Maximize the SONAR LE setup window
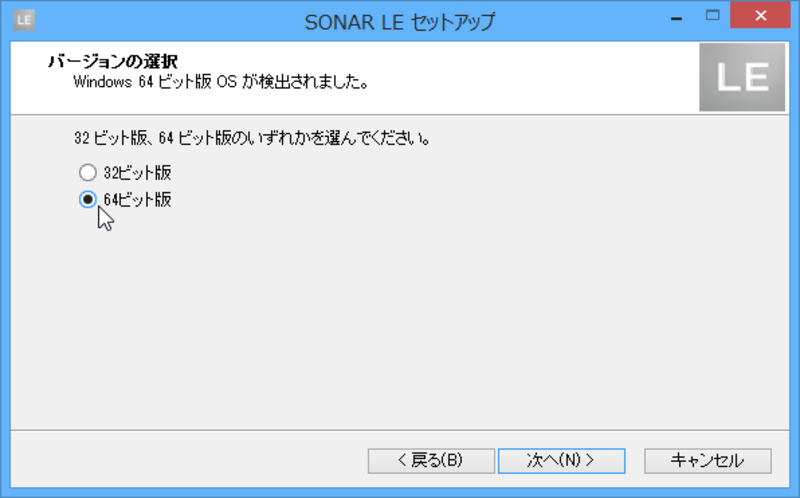The image size is (800, 498). (713, 16)
